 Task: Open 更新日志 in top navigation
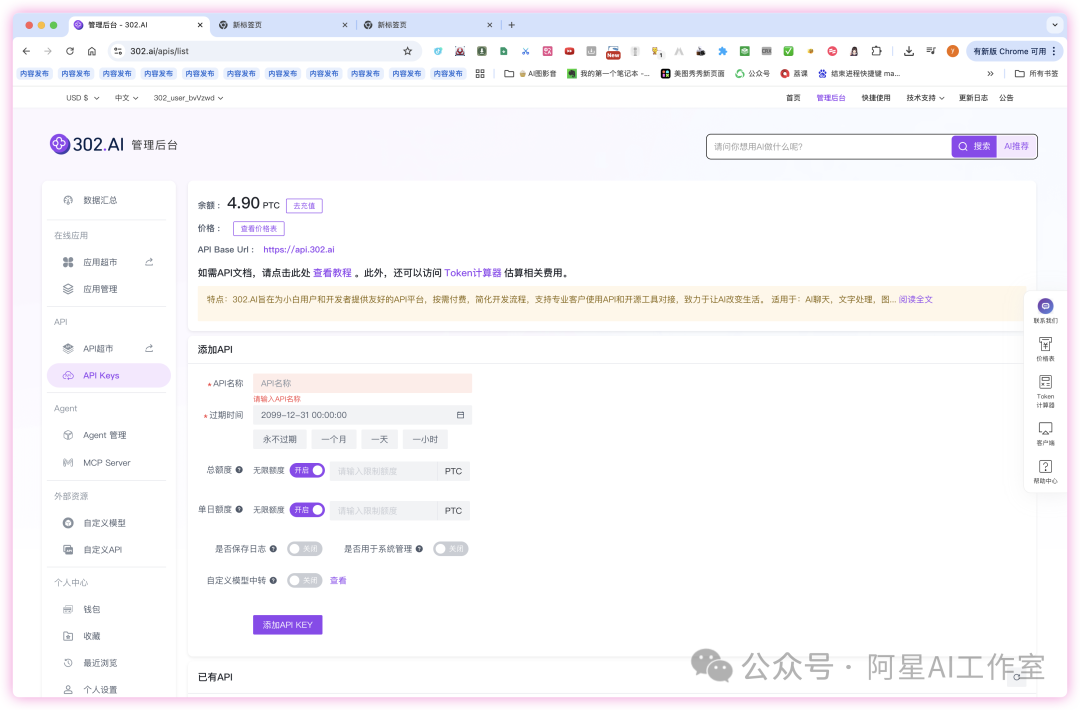point(973,98)
